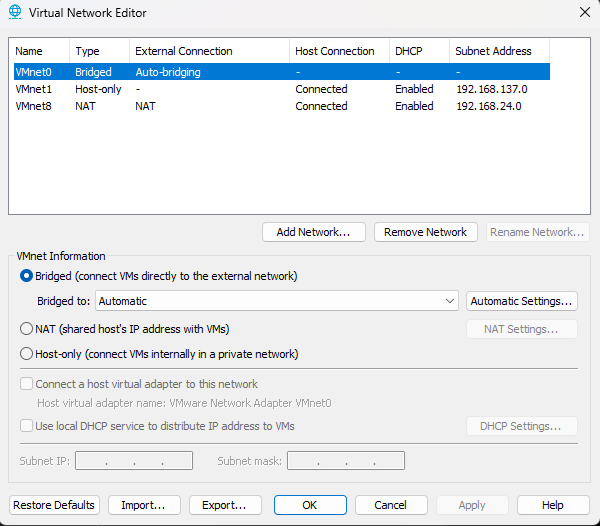Screen dimensions: 600x526
Task: Close the Virtual Network Editor window
Action: pos(584,12)
